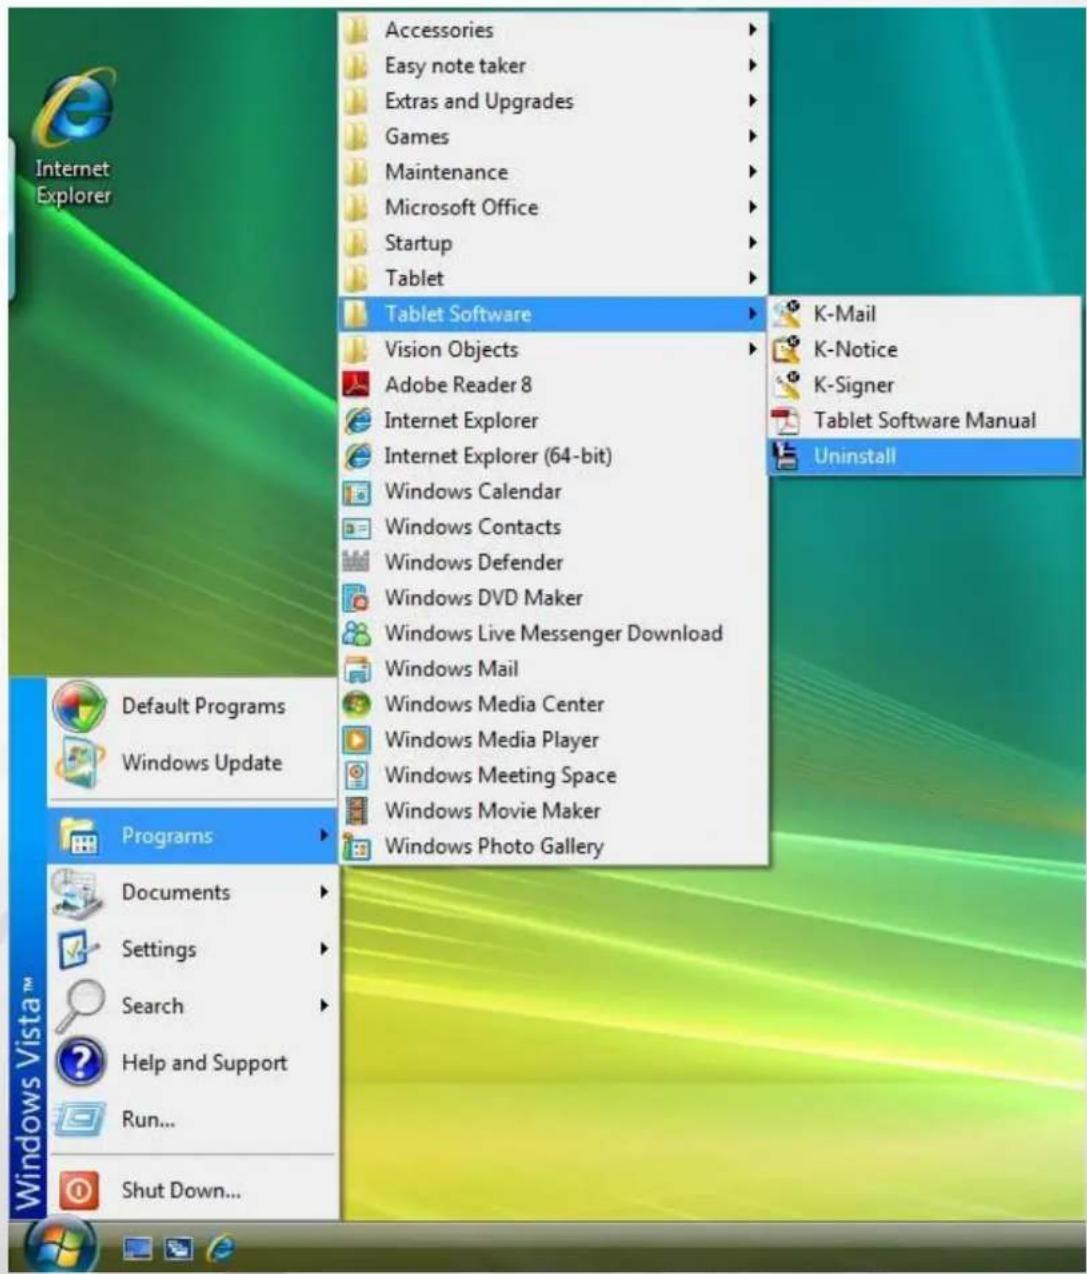Click Show Desktop in the Quick Launch bar
Viewport: 1087px width, 1274px height.
pos(137,1248)
